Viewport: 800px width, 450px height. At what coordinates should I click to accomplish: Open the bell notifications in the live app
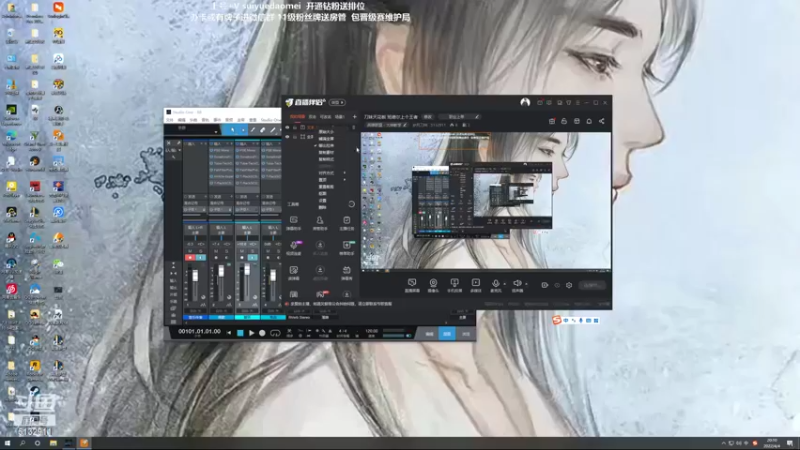pos(589,121)
